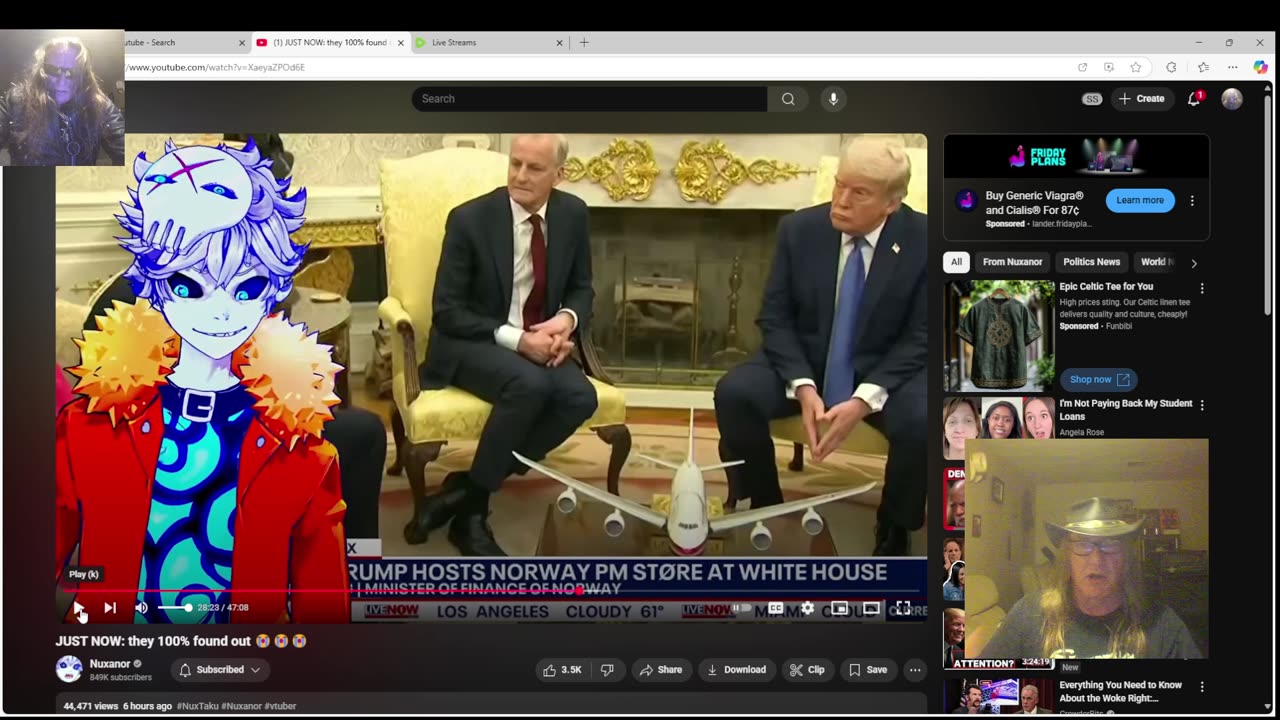The image size is (1280, 720).
Task: Open the Nuxanor channel avatar
Action: coord(69,669)
